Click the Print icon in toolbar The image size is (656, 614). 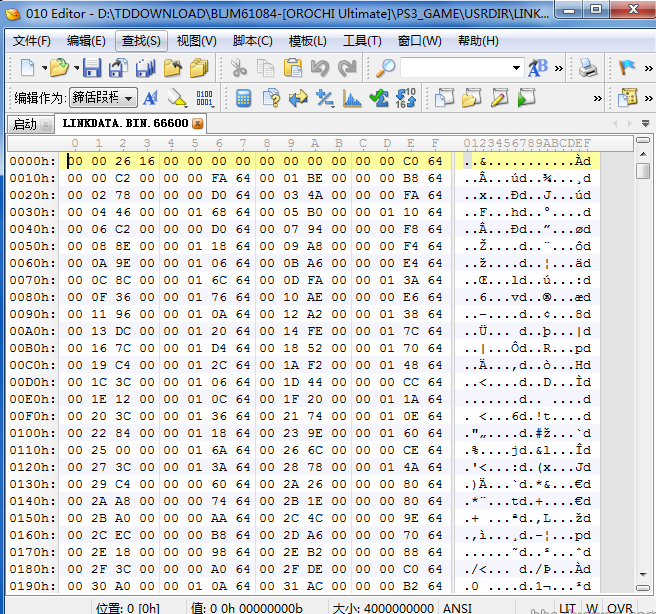(589, 68)
